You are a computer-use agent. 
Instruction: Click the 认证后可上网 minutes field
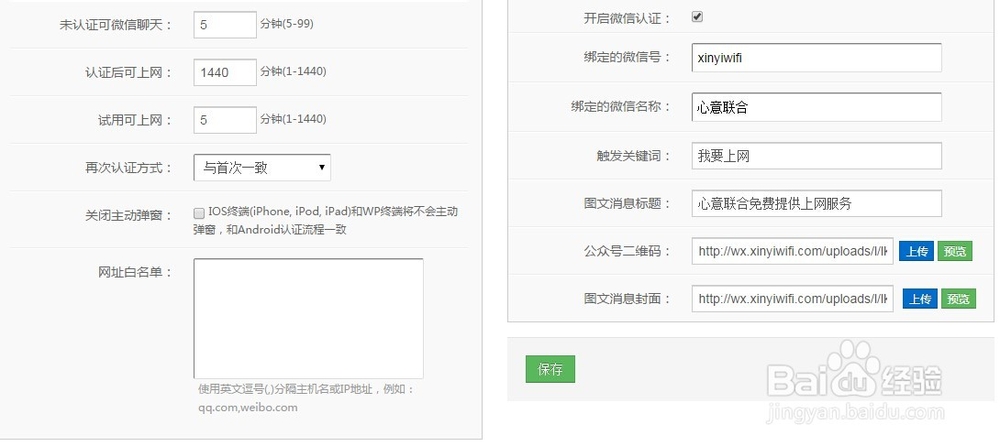pyautogui.click(x=225, y=72)
